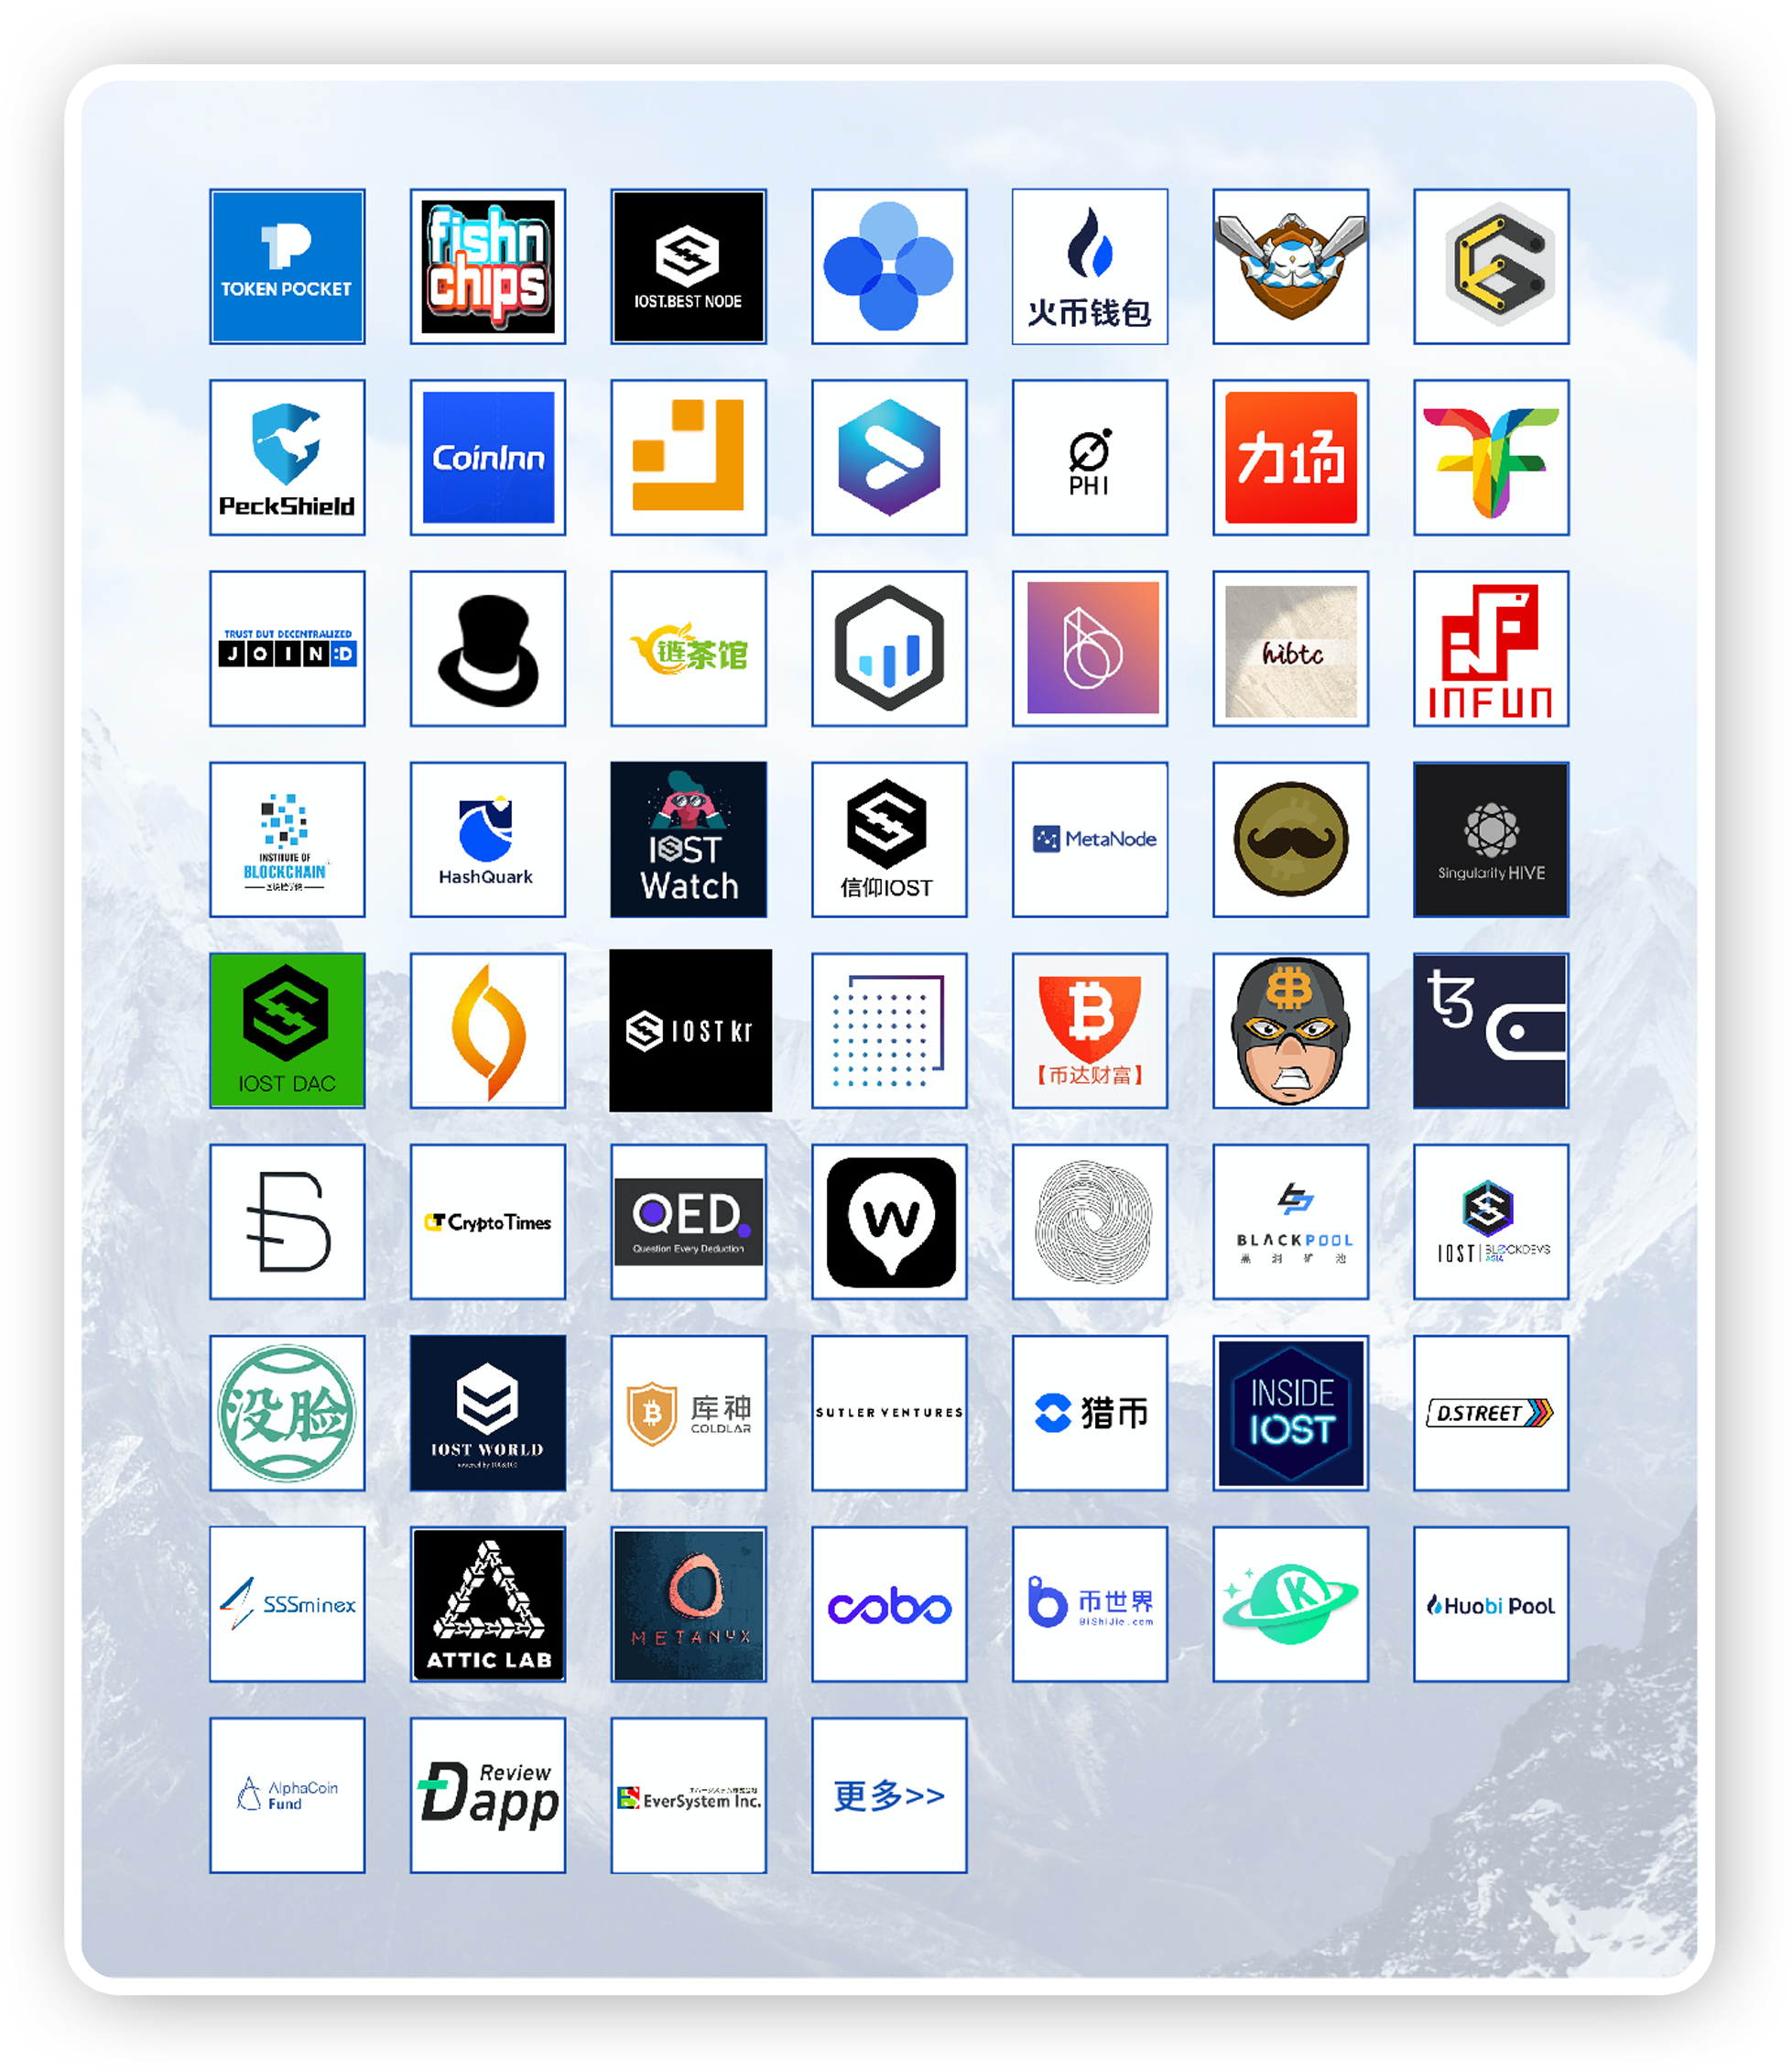This screenshot has height=2071, width=1792.
Task: Expand IOST World node options
Action: 492,1407
